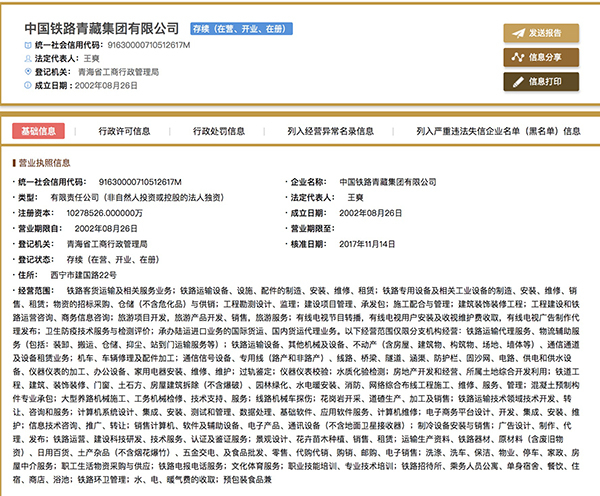Open 列入严重违法失信企业名单（黑名单）信息 tab

pos(499,131)
